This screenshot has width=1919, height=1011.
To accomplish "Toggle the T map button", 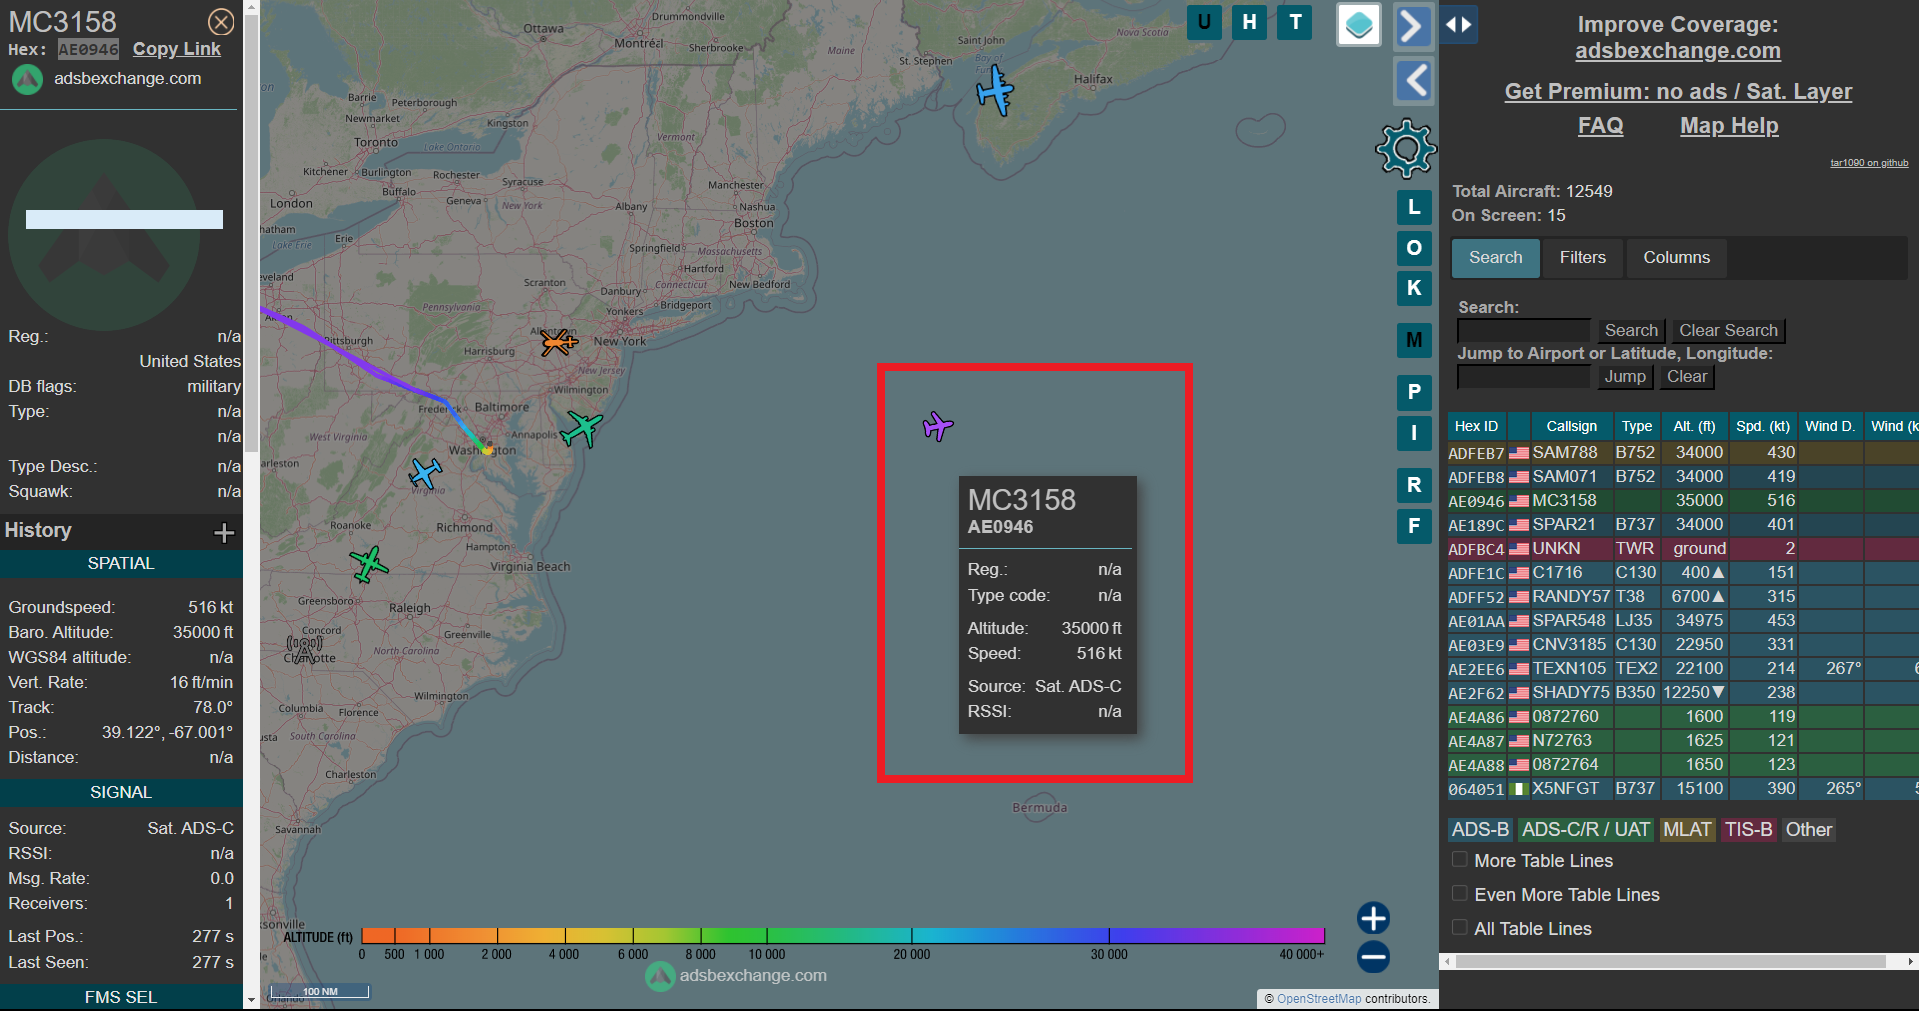I will 1295,22.
